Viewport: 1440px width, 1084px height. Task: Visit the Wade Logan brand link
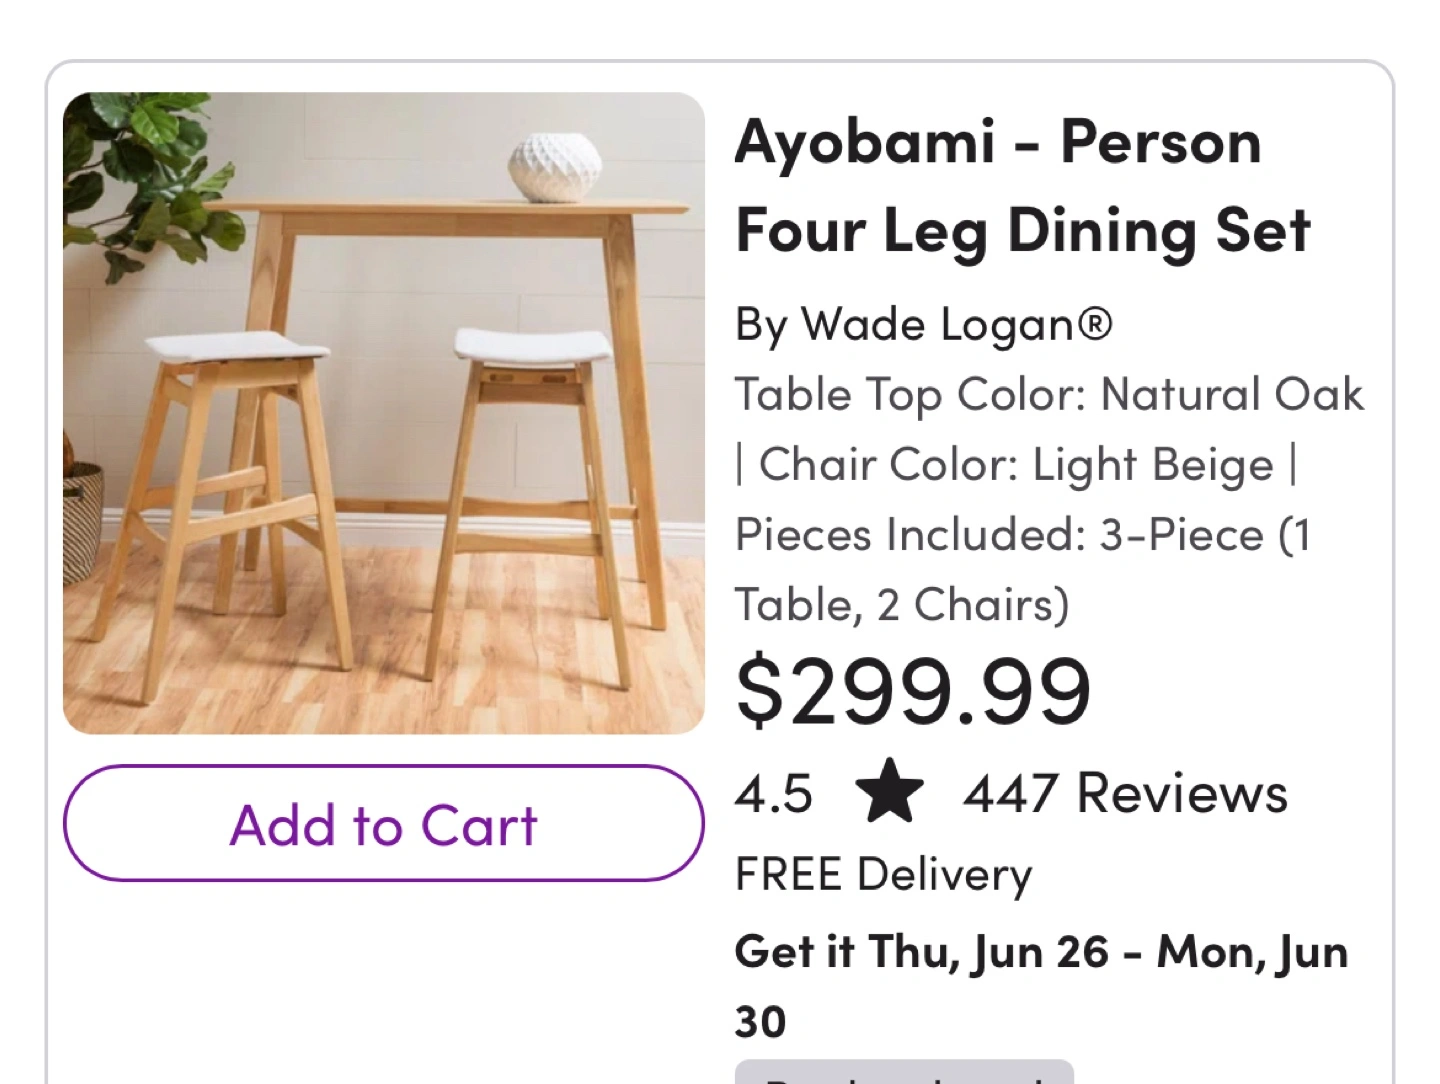coord(924,325)
